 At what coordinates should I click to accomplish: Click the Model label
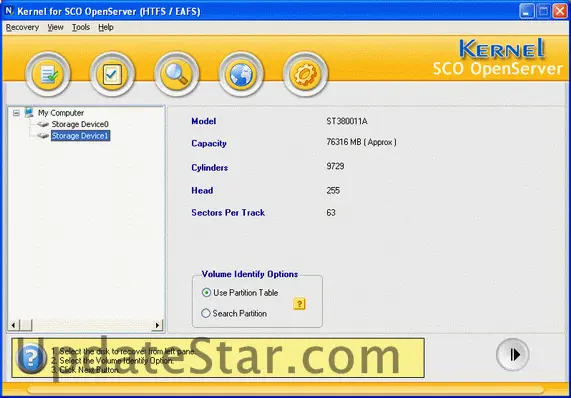[204, 121]
